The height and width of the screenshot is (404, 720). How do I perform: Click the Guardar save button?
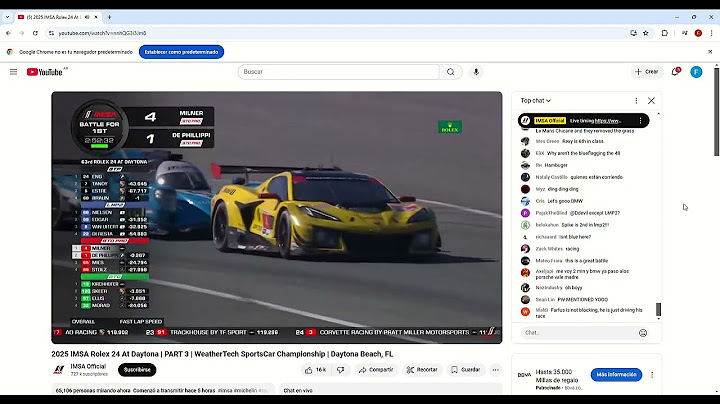[x=466, y=370]
